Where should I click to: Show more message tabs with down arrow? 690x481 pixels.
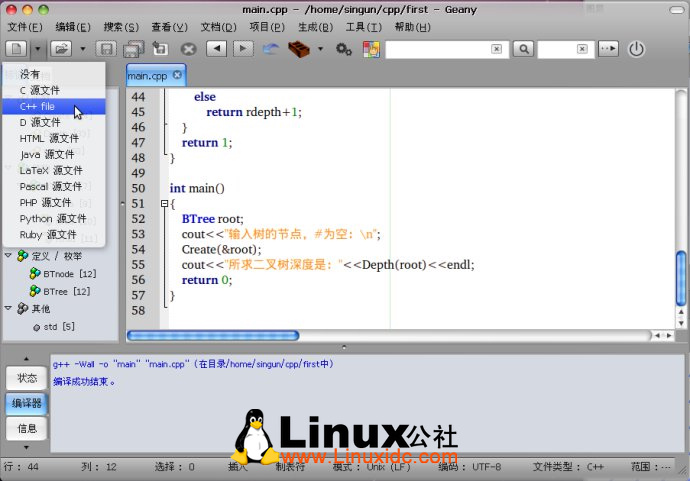click(x=26, y=448)
